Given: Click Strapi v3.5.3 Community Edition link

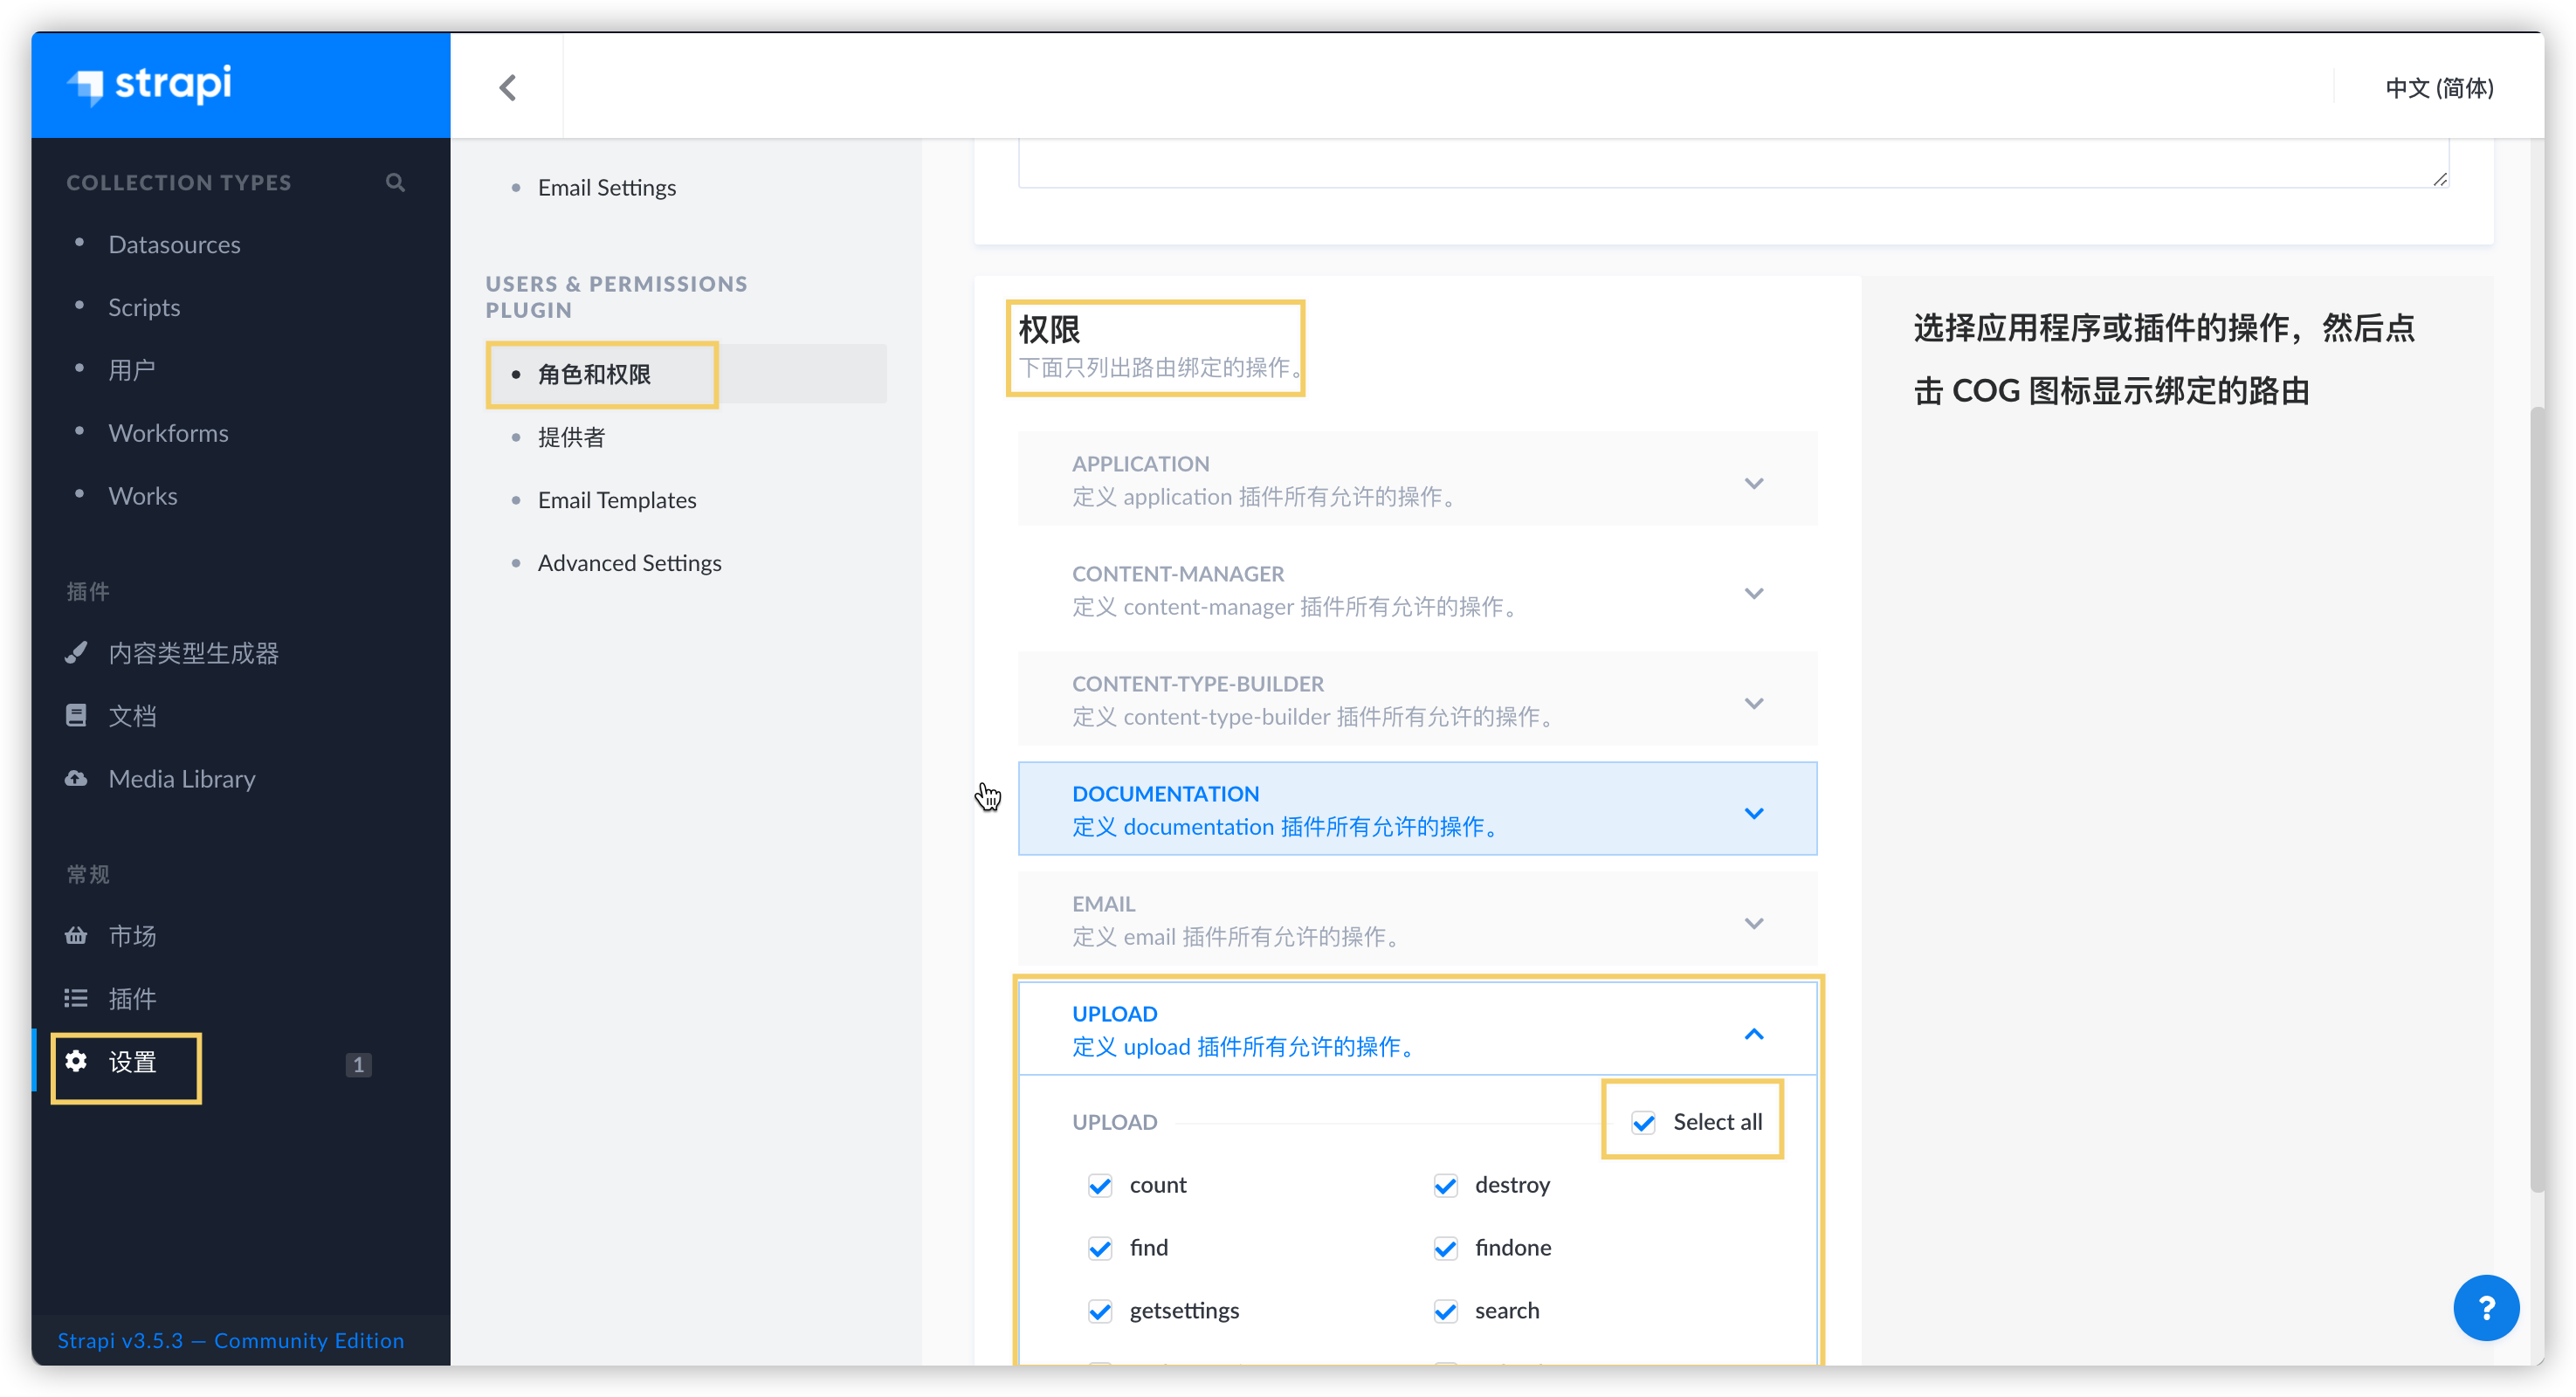Looking at the screenshot, I should pyautogui.click(x=230, y=1340).
